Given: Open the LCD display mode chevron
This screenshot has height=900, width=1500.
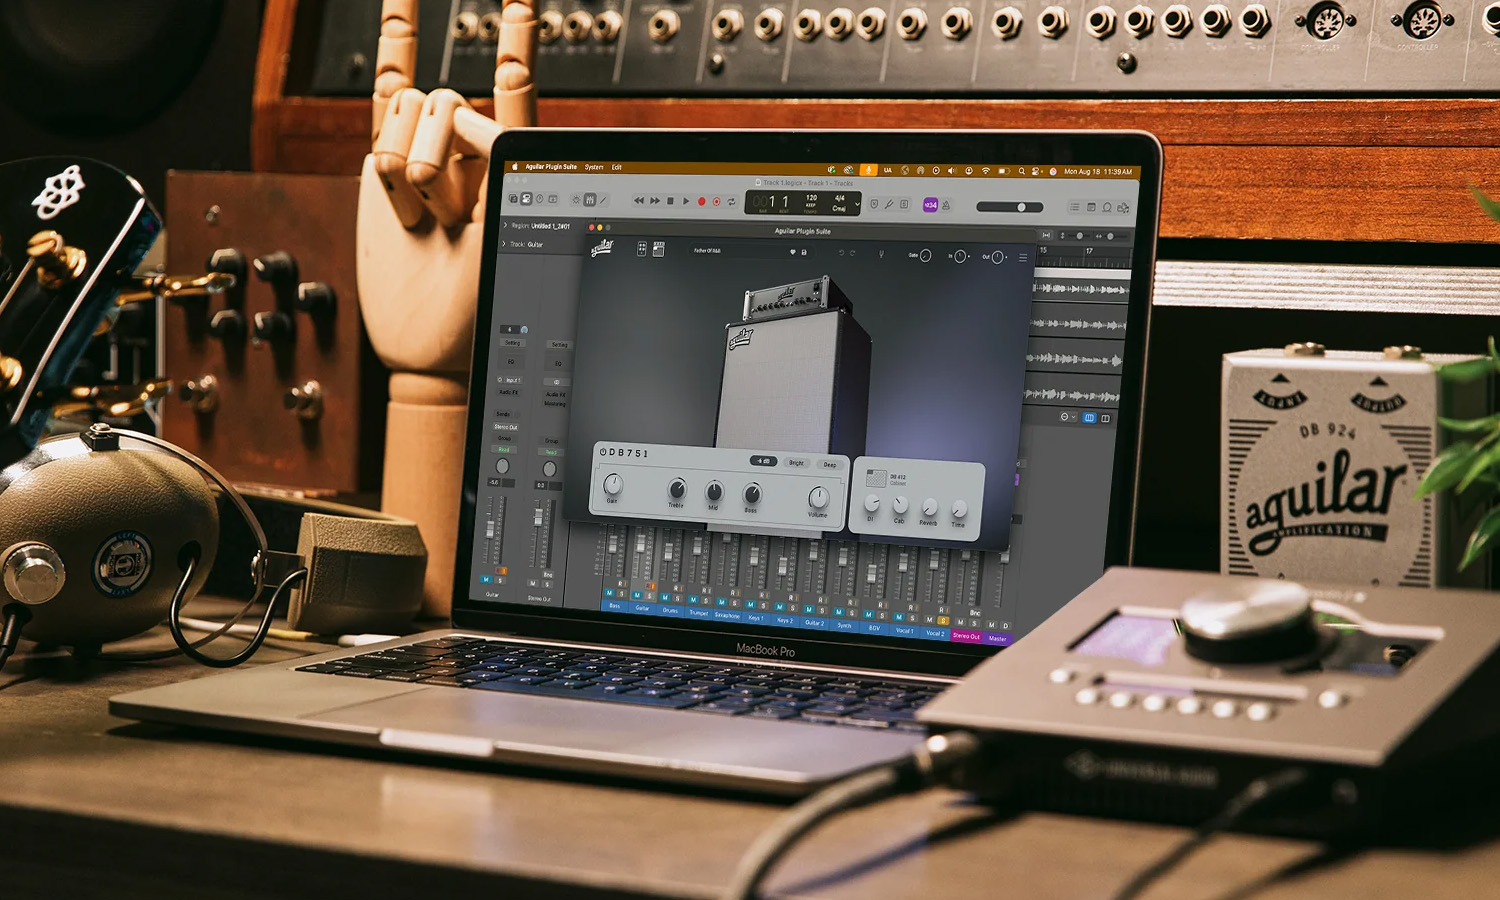Looking at the screenshot, I should 858,204.
